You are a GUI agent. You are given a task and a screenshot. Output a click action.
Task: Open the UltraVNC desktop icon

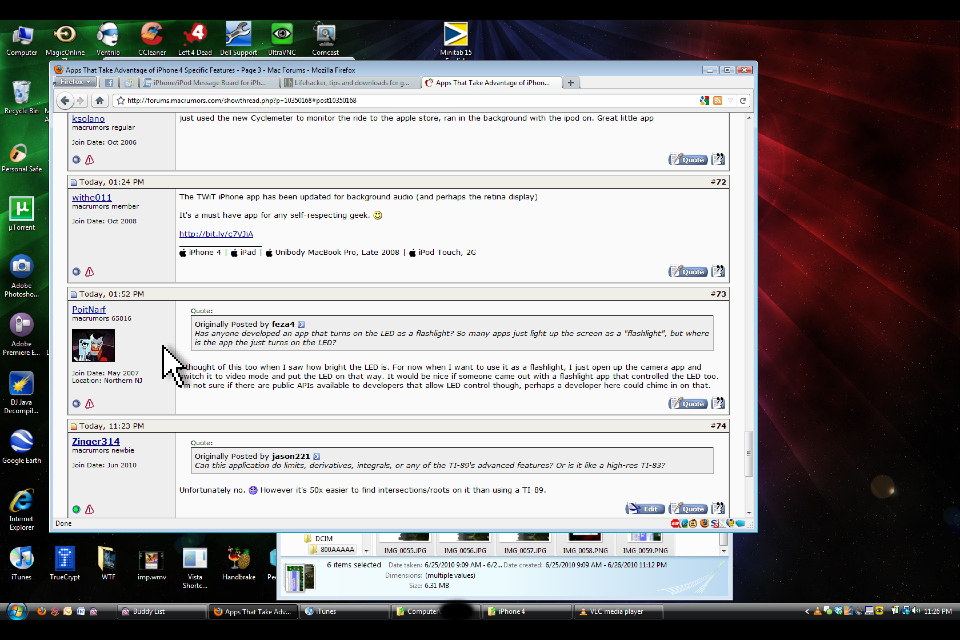click(x=282, y=39)
